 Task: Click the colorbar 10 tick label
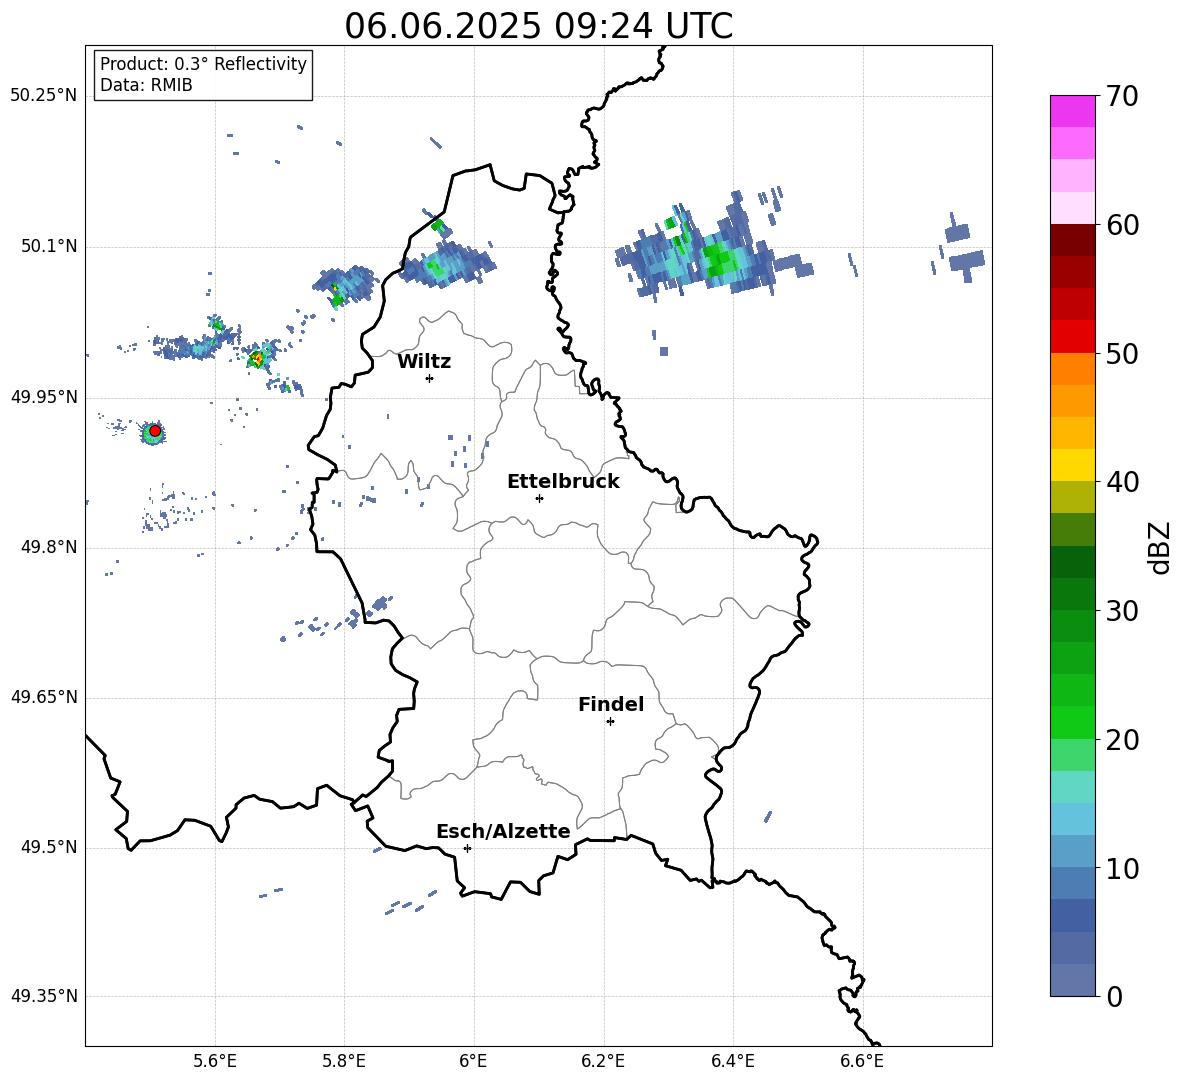coord(1122,868)
